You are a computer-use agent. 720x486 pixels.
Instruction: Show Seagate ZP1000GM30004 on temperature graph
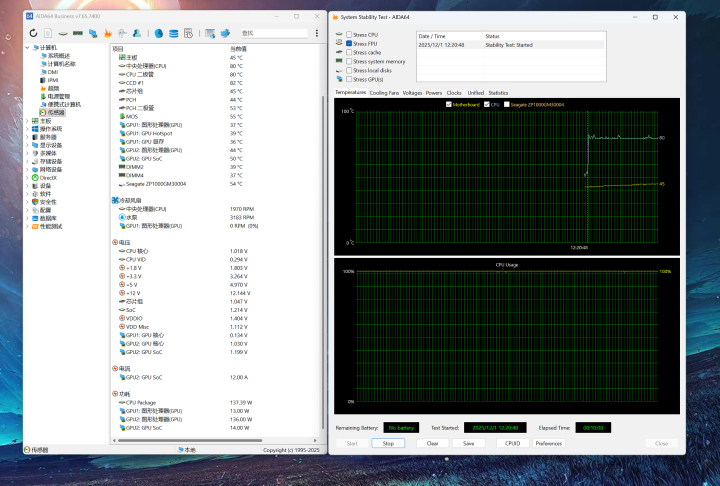point(508,104)
